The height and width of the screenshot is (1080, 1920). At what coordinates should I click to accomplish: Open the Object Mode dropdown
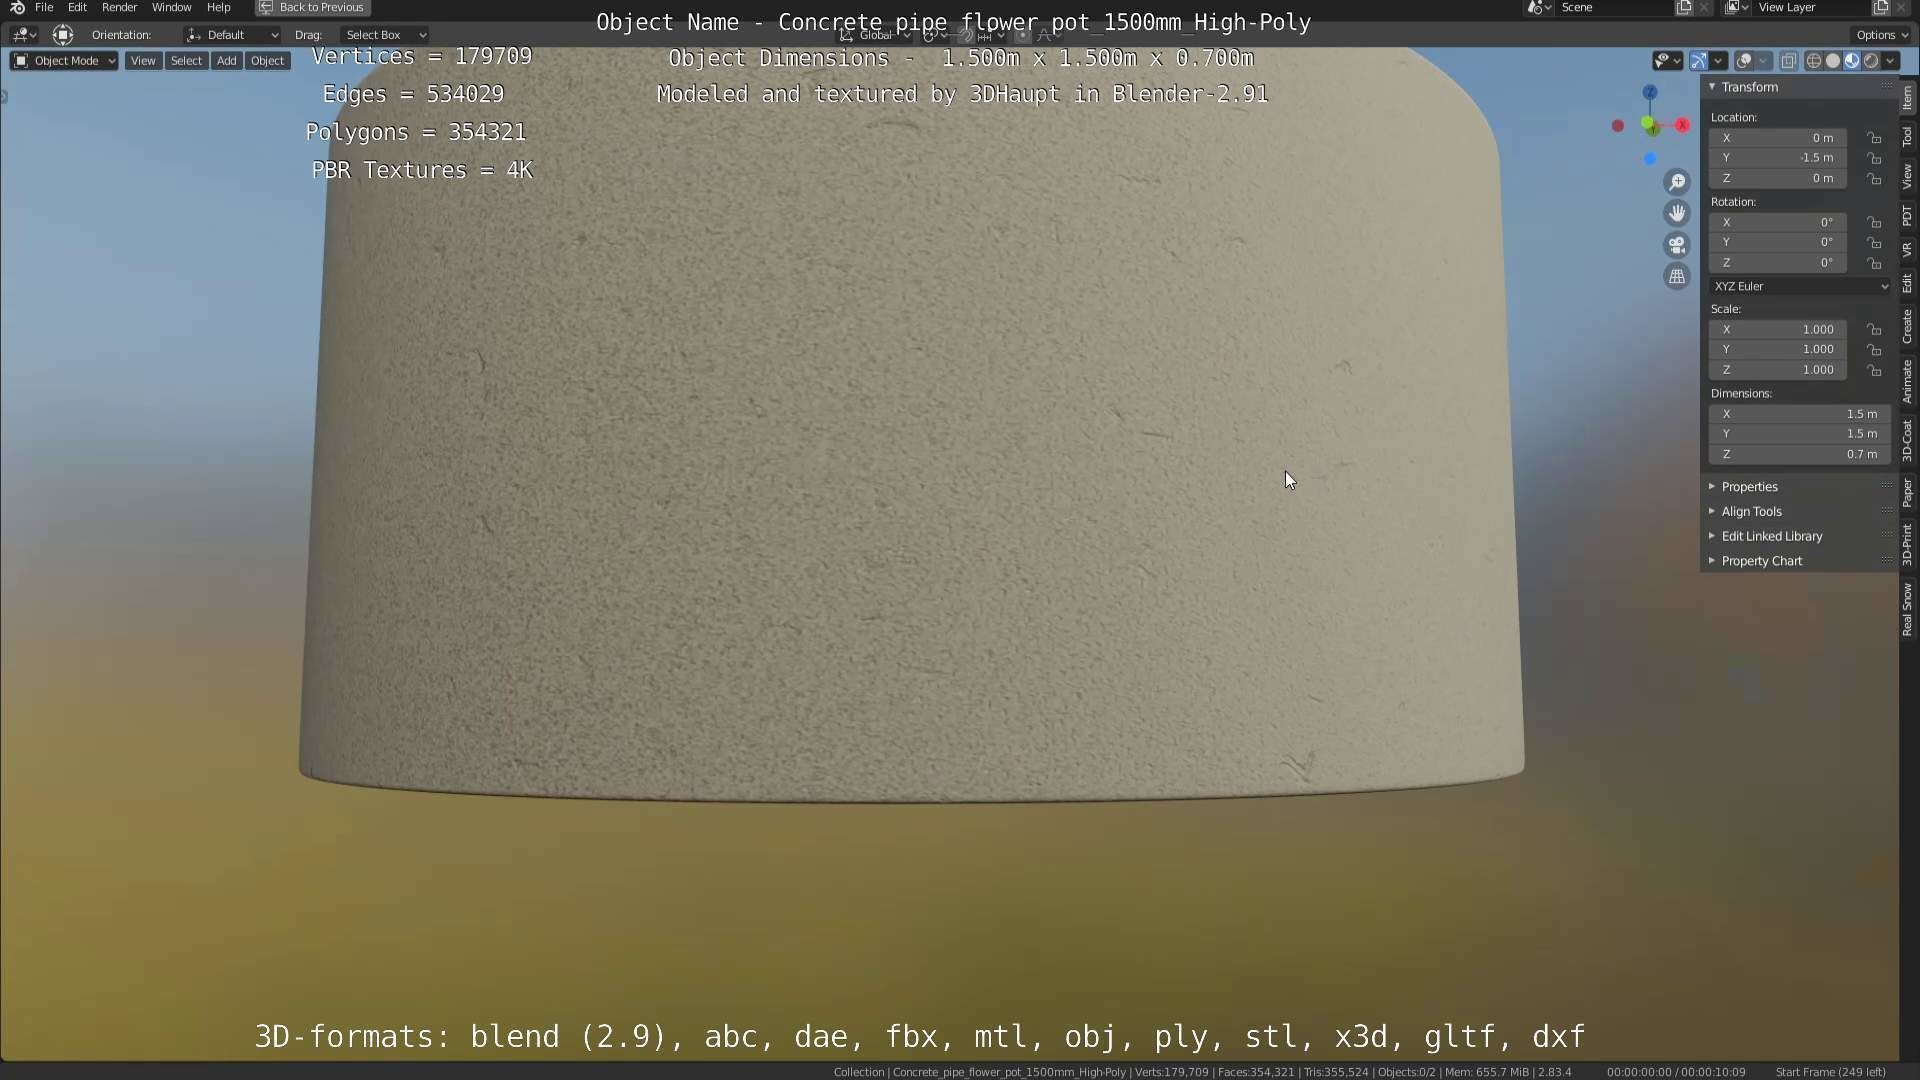click(64, 61)
